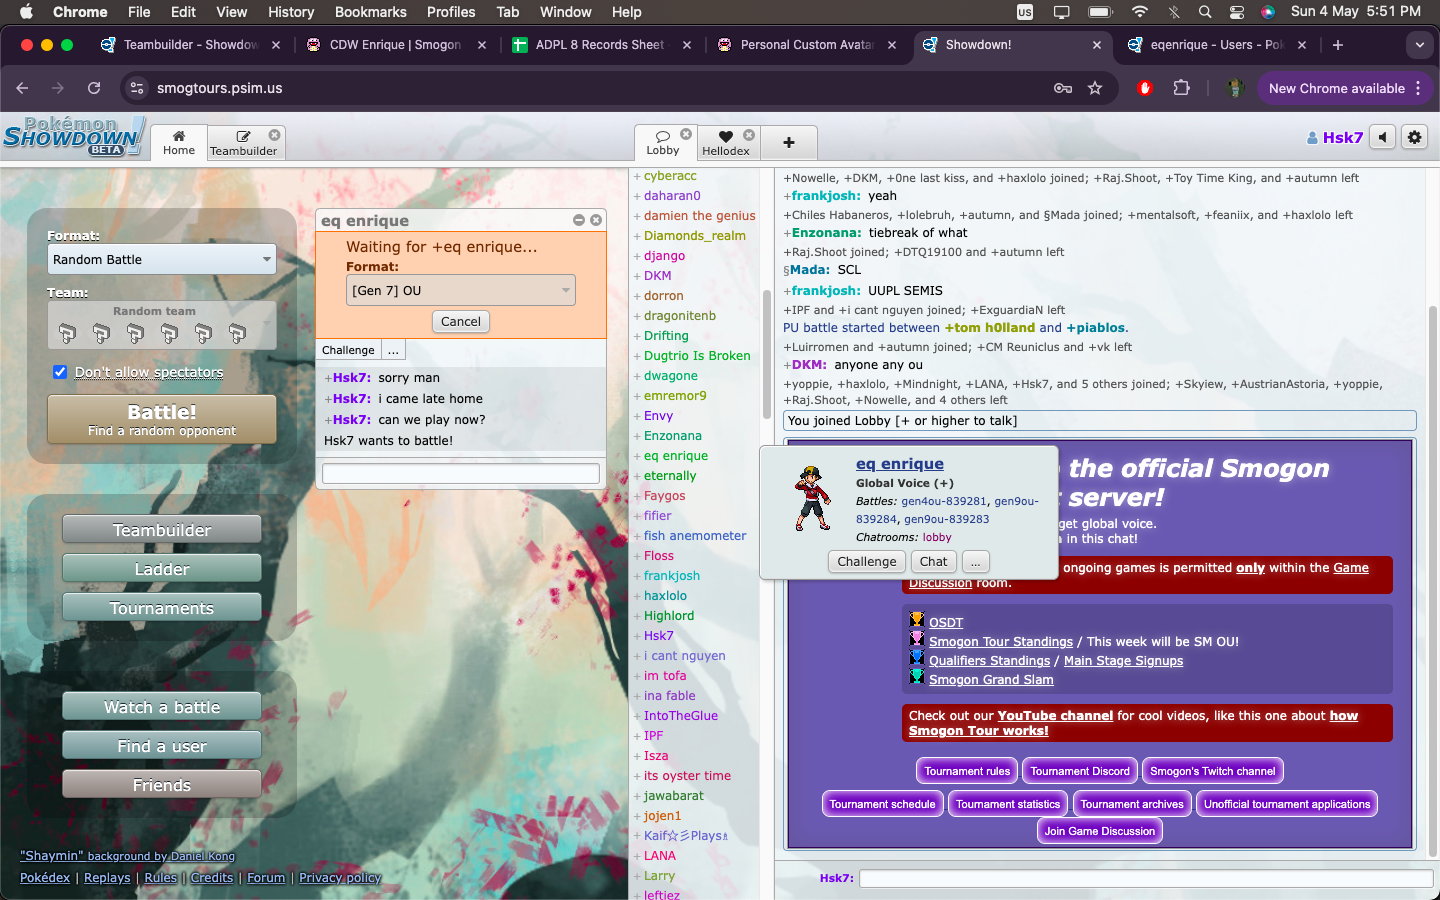Open the Chrome extensions puzzle icon
This screenshot has height=900, width=1440.
(1181, 88)
